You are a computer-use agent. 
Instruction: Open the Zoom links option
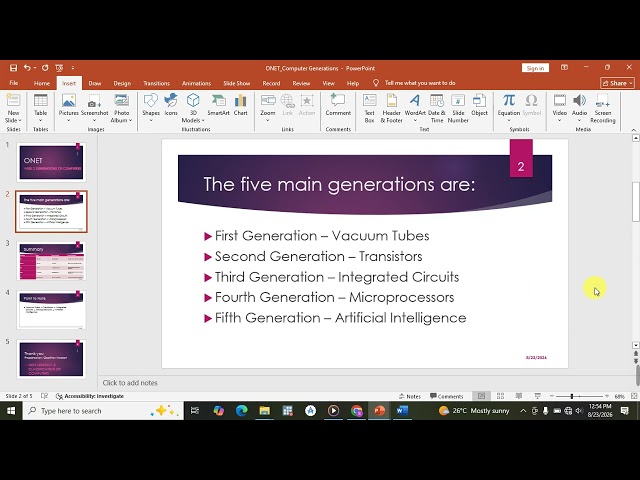pyautogui.click(x=268, y=109)
